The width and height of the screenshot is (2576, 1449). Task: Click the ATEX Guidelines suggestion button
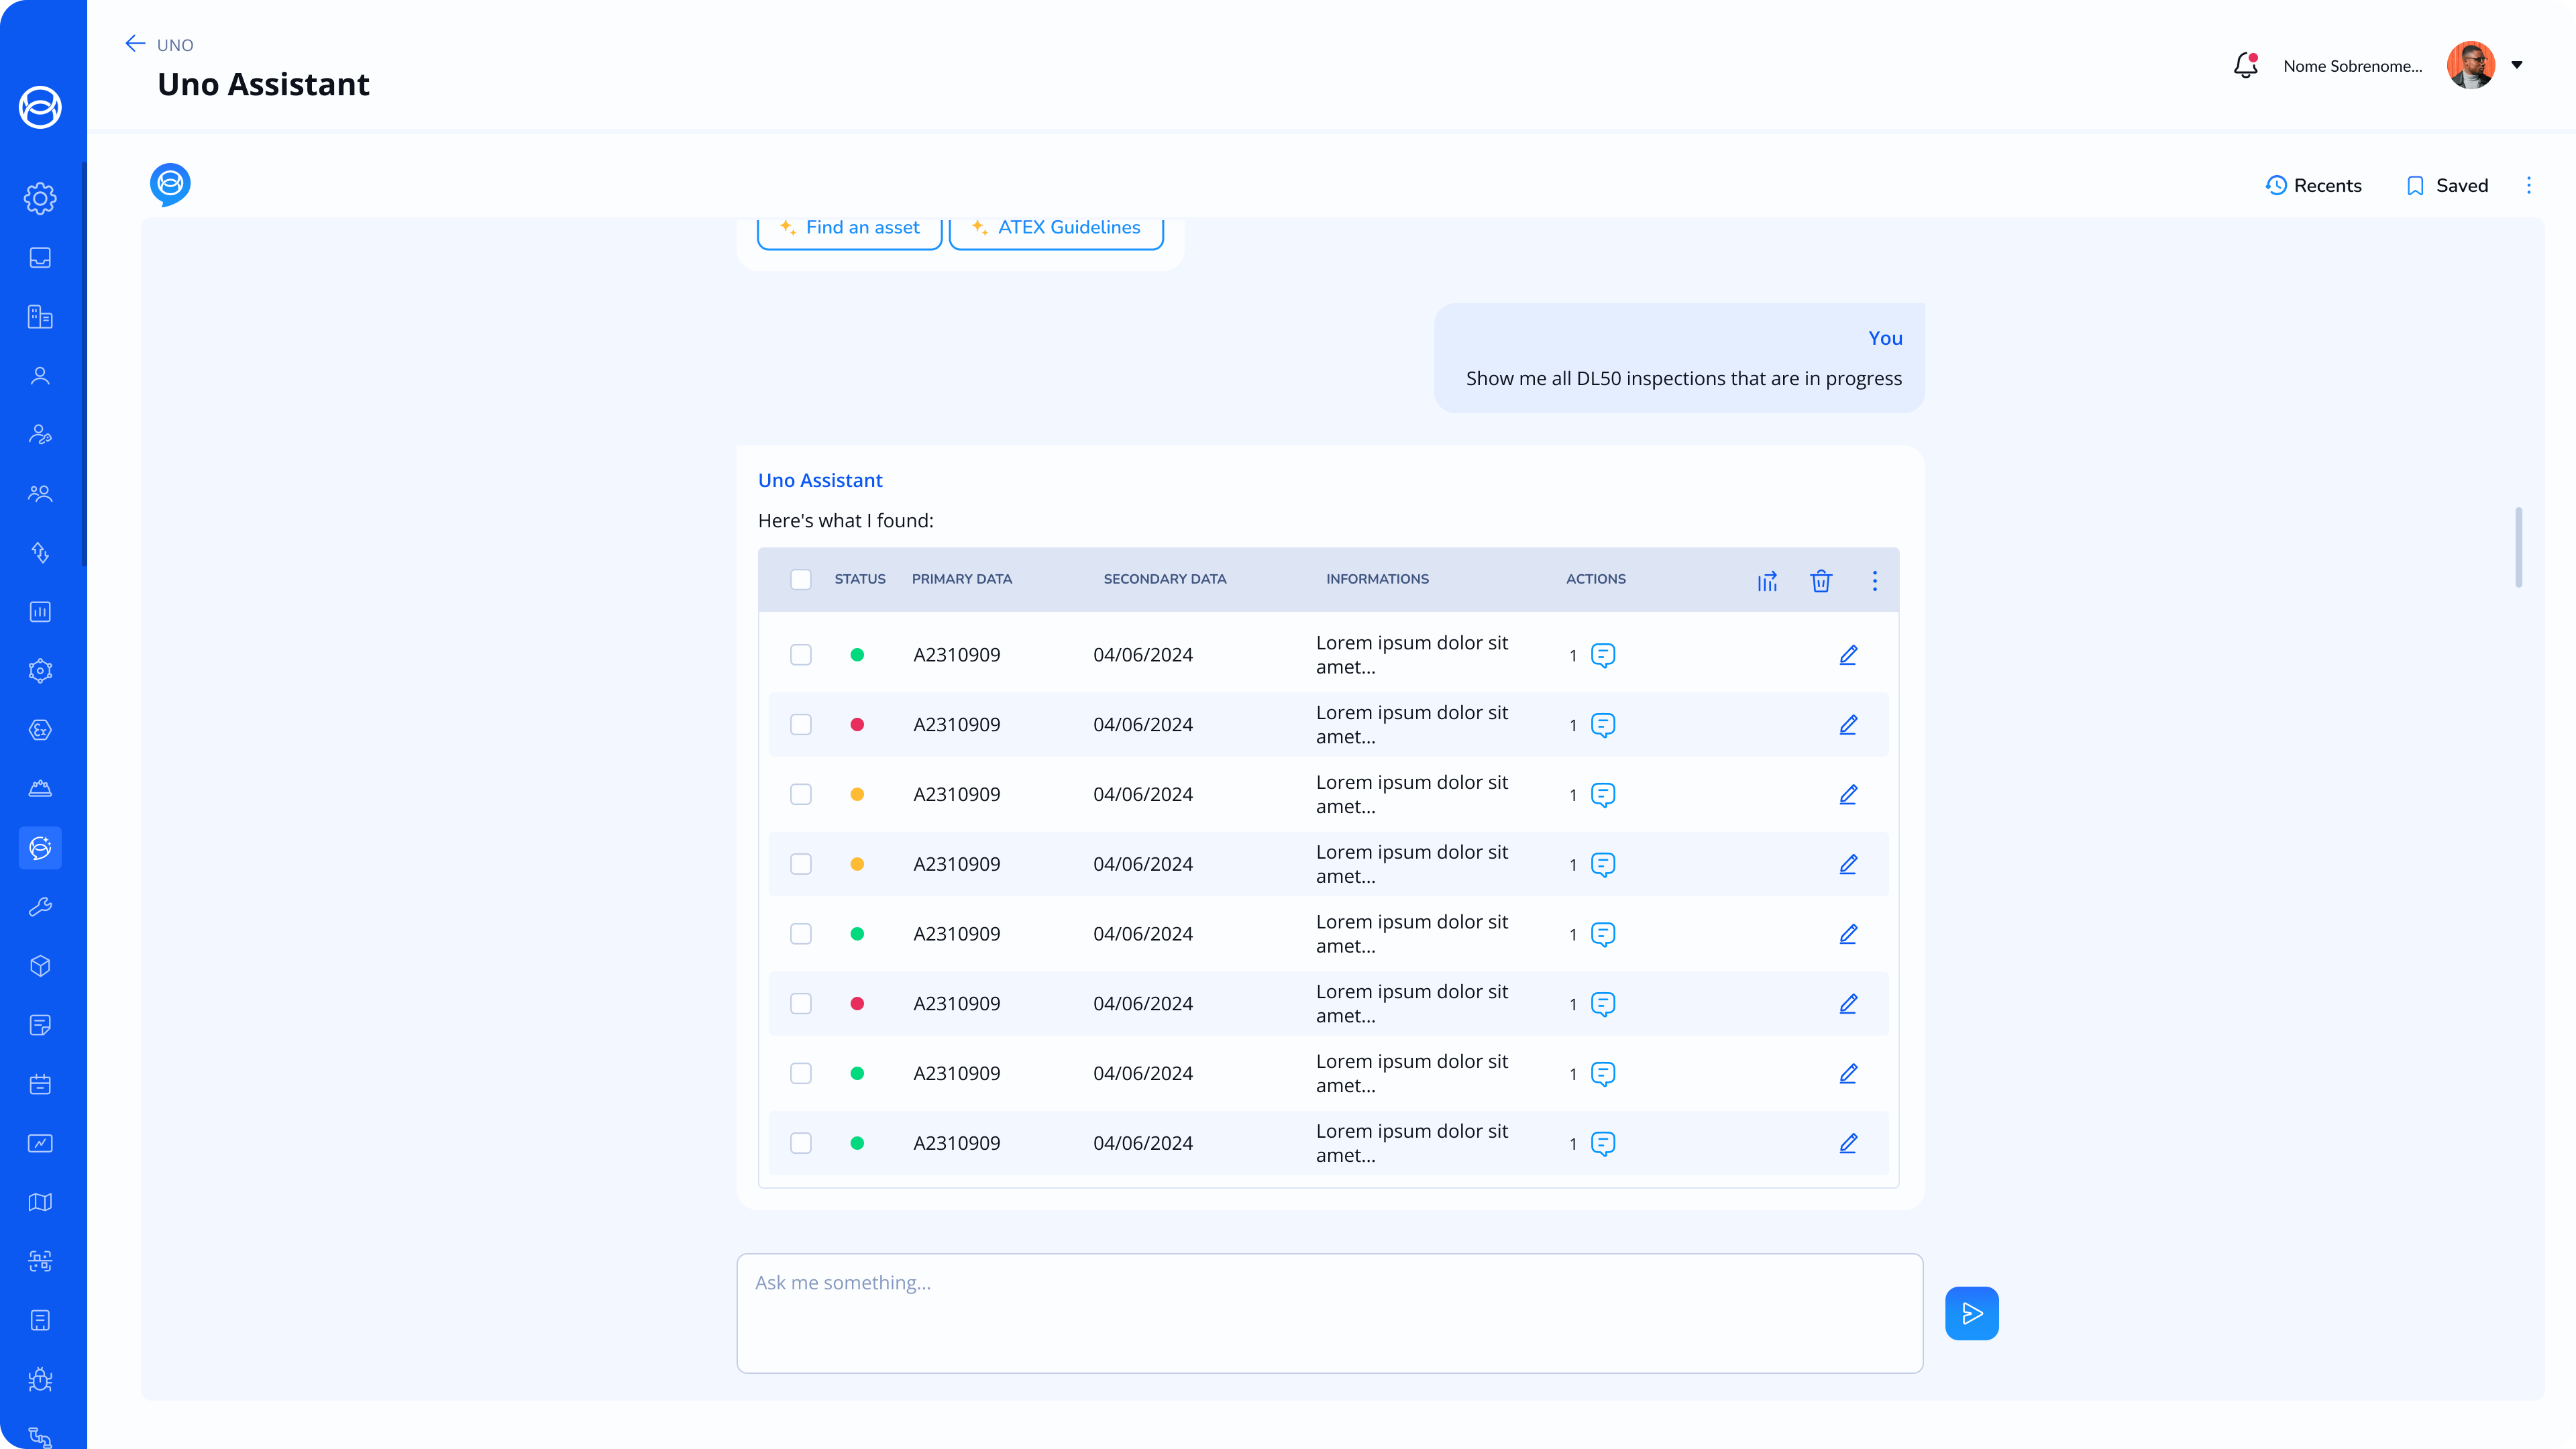1056,228
